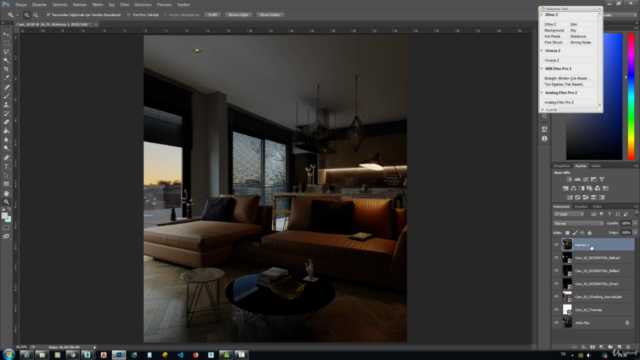The width and height of the screenshot is (640, 360).
Task: Select the Type tool
Action: [6, 167]
